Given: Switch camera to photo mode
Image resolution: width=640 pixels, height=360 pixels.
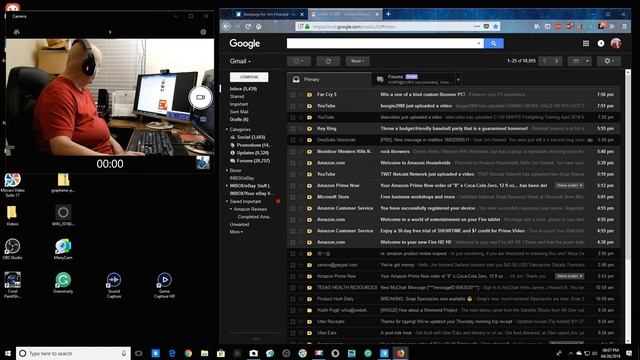Looking at the screenshot, I should 203,119.
